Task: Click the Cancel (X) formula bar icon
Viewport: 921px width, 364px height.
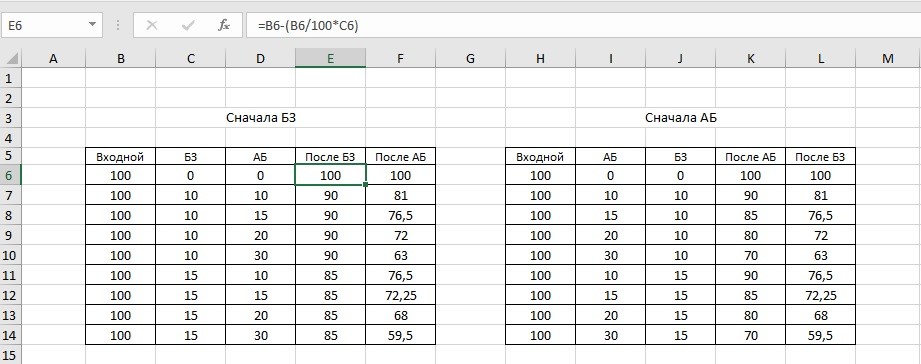Action: click(x=152, y=26)
